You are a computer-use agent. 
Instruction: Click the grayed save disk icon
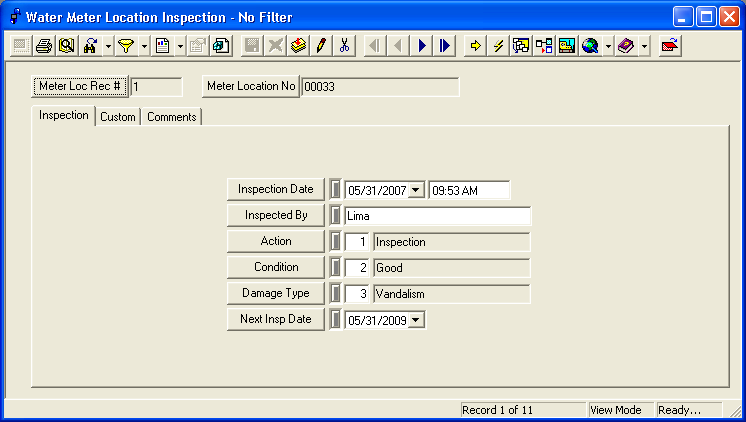pos(252,46)
